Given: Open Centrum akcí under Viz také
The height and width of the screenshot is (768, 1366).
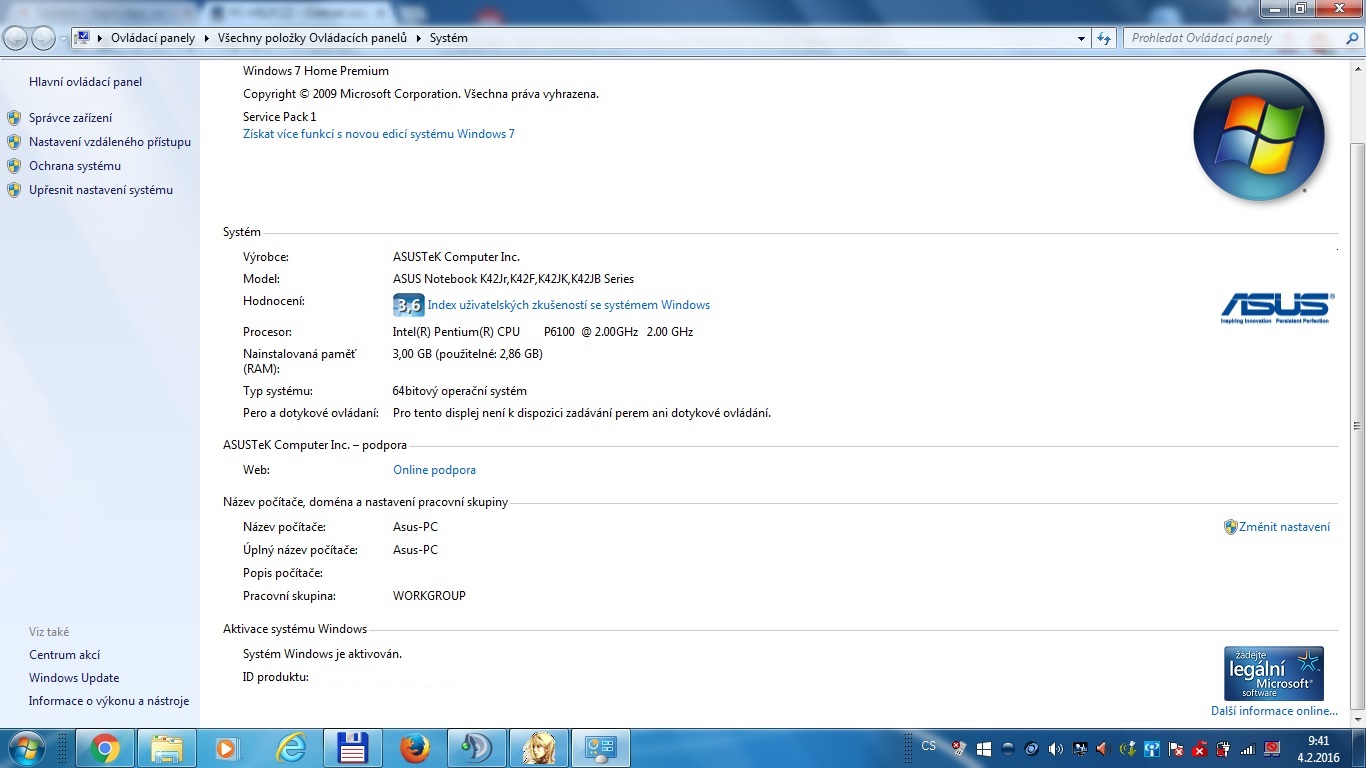Looking at the screenshot, I should tap(65, 655).
